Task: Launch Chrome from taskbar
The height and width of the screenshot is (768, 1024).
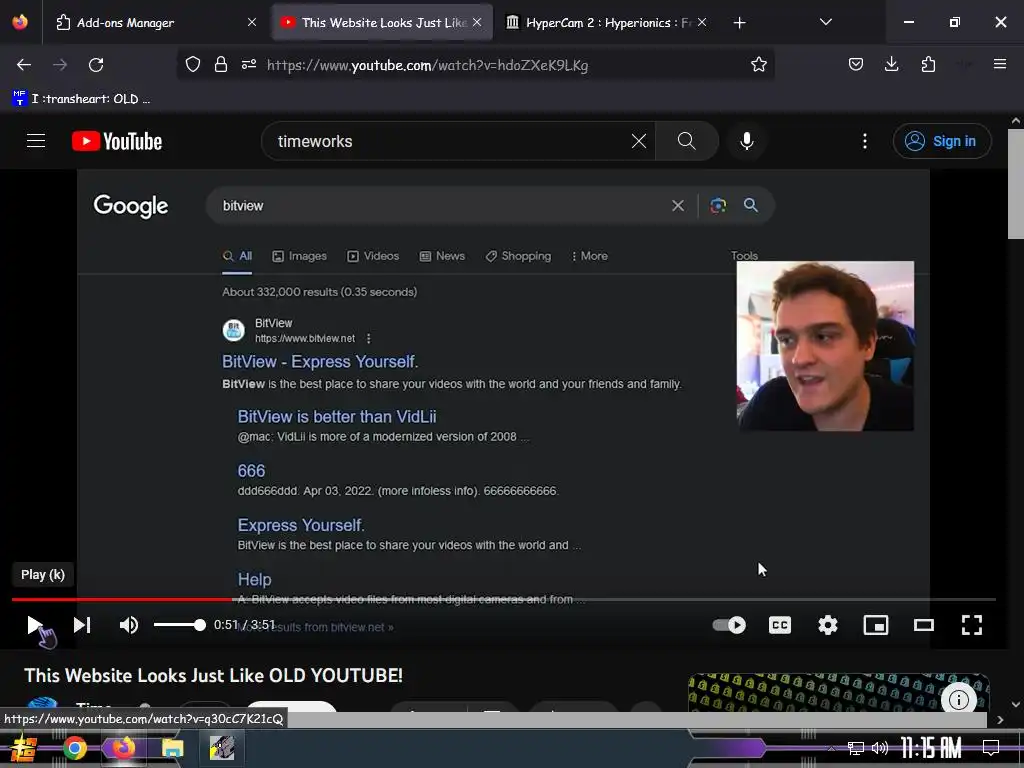Action: (x=74, y=748)
